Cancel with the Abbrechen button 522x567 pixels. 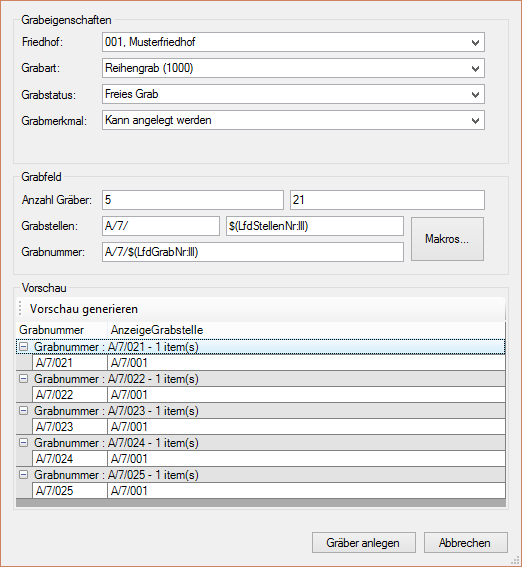(466, 542)
